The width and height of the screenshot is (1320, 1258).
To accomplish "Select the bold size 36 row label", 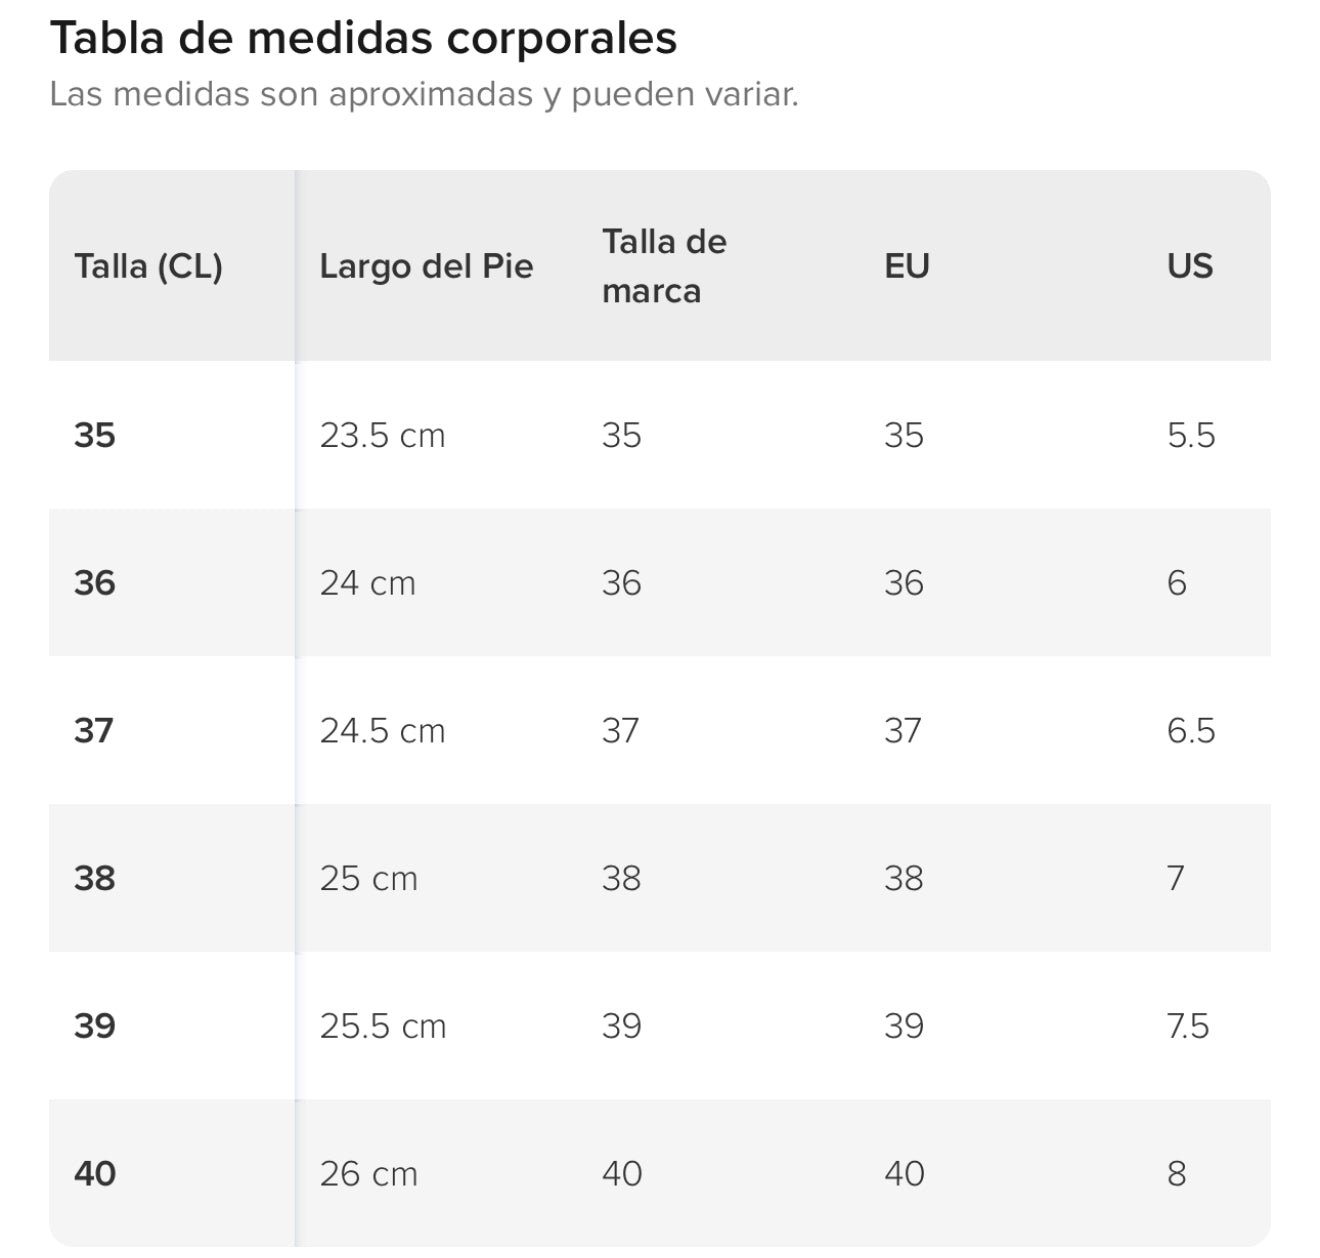I will click(x=95, y=583).
